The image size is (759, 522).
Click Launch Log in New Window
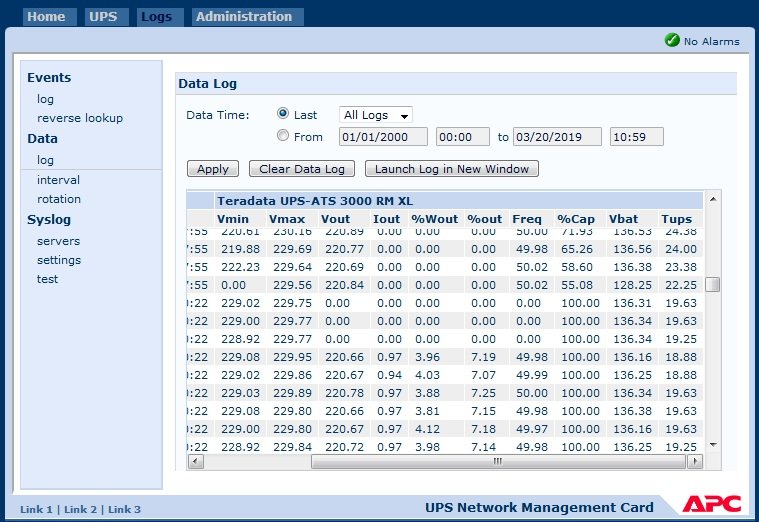[451, 169]
